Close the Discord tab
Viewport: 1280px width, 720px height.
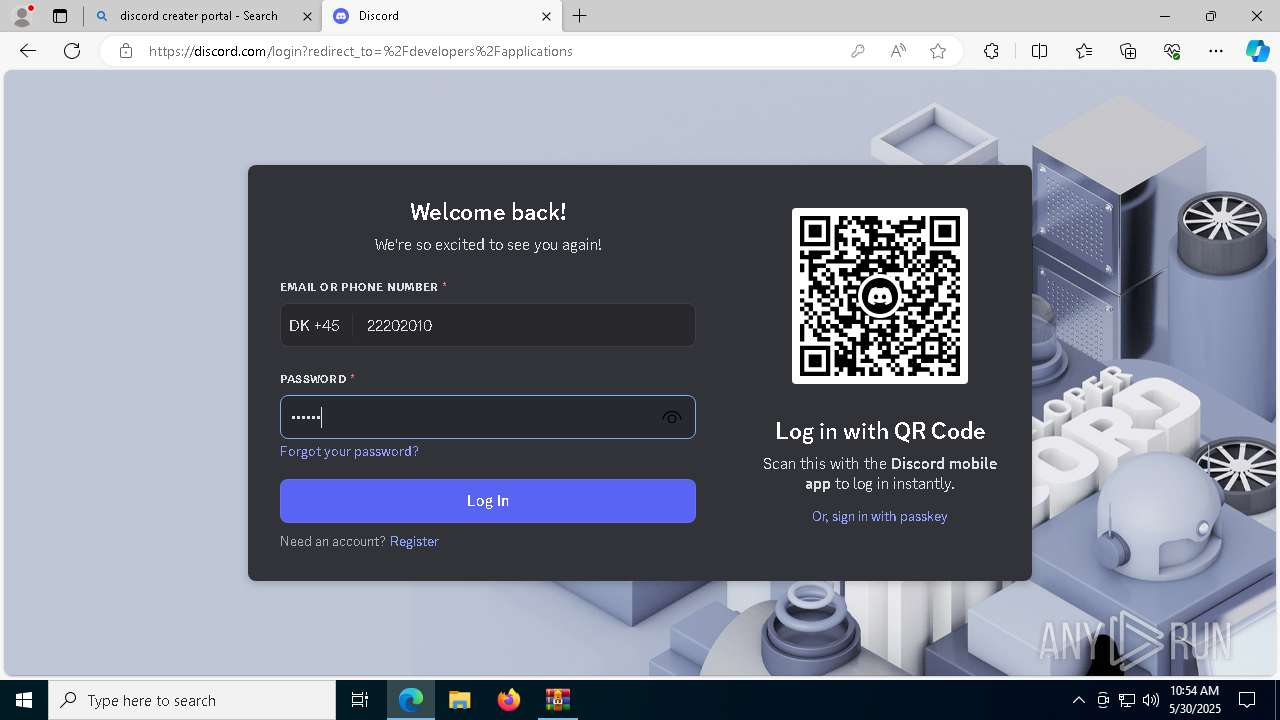(x=546, y=16)
